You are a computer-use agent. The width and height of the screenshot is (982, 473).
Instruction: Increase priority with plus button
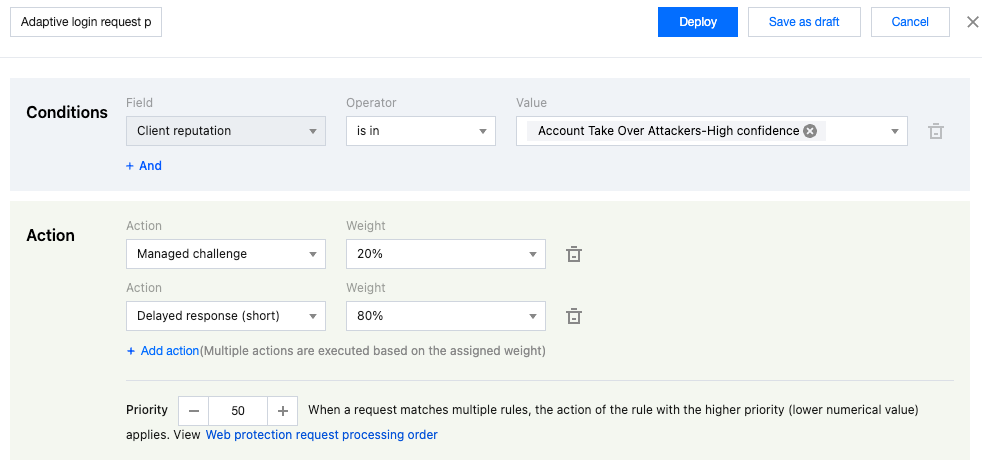(x=283, y=411)
